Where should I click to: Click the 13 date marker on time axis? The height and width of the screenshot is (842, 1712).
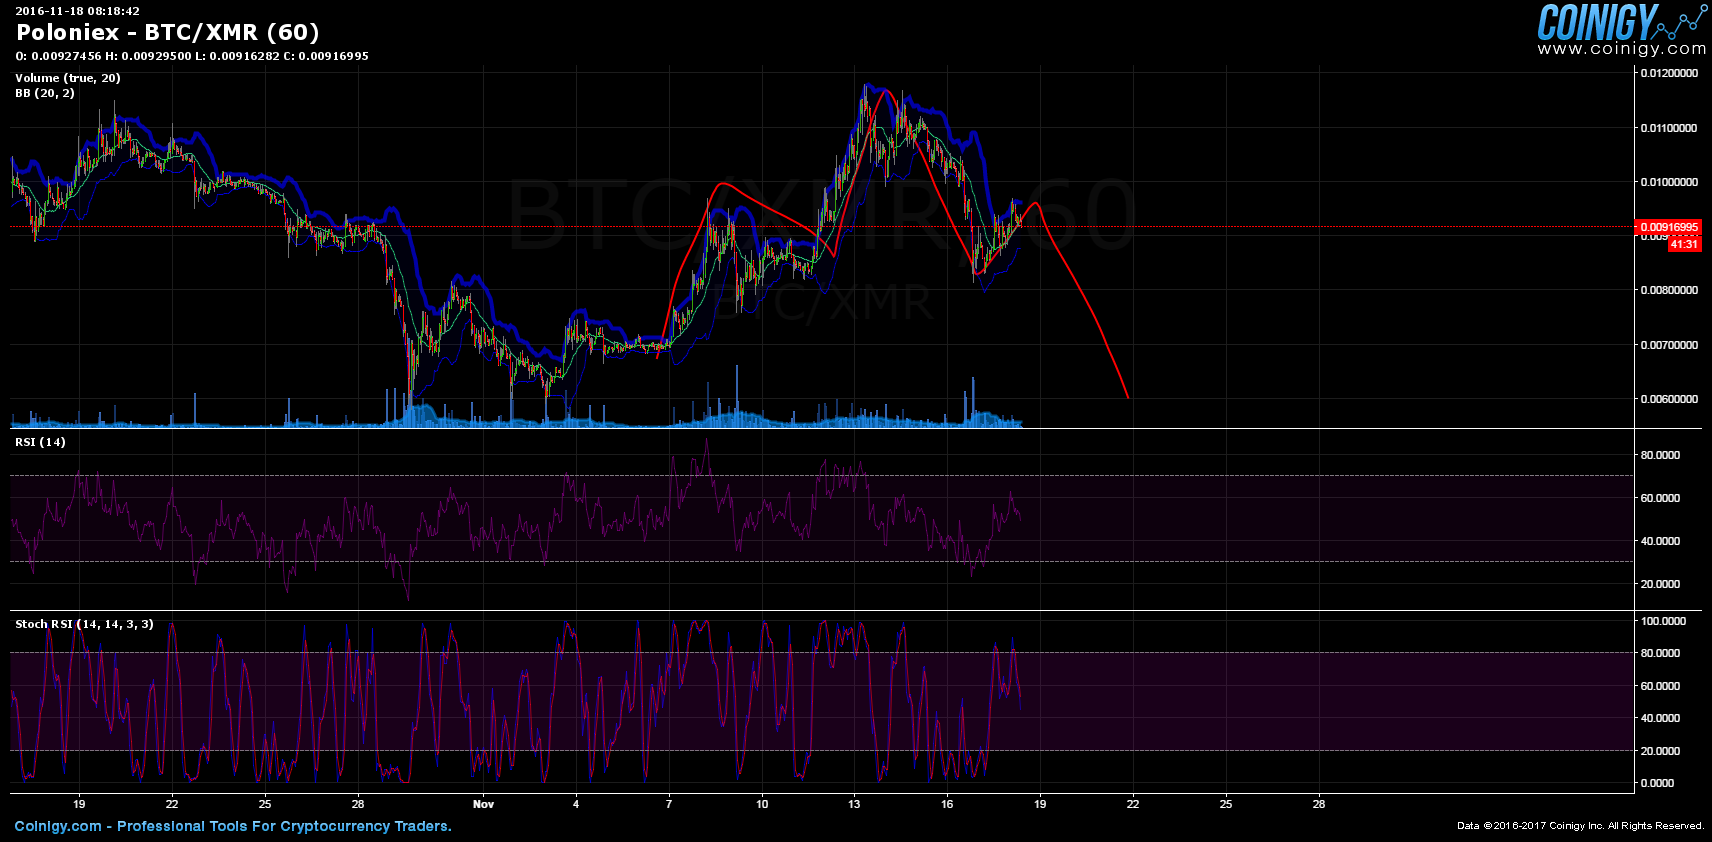tap(854, 804)
